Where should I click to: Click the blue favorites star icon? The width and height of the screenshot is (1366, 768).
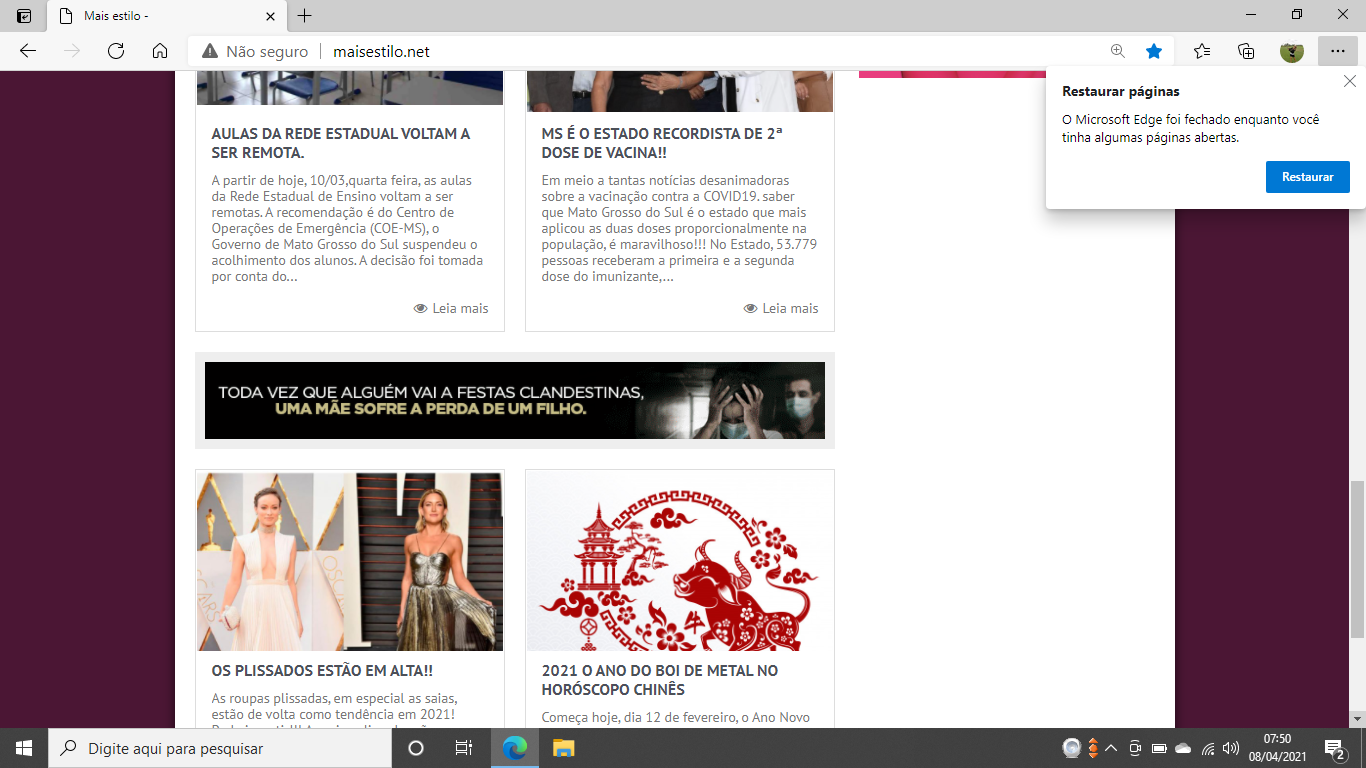[x=1154, y=51]
